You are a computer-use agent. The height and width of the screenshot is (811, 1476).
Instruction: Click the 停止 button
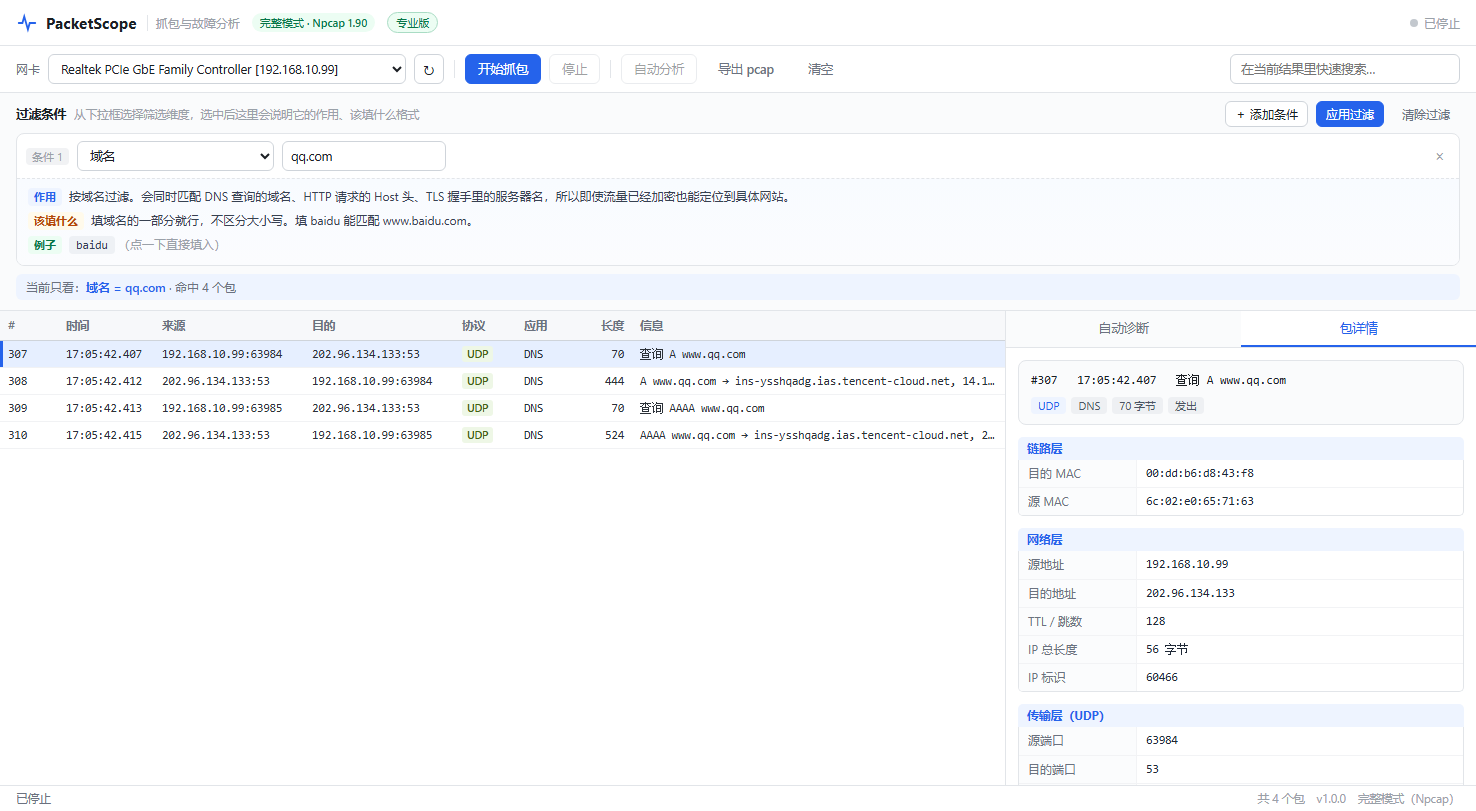click(x=575, y=69)
